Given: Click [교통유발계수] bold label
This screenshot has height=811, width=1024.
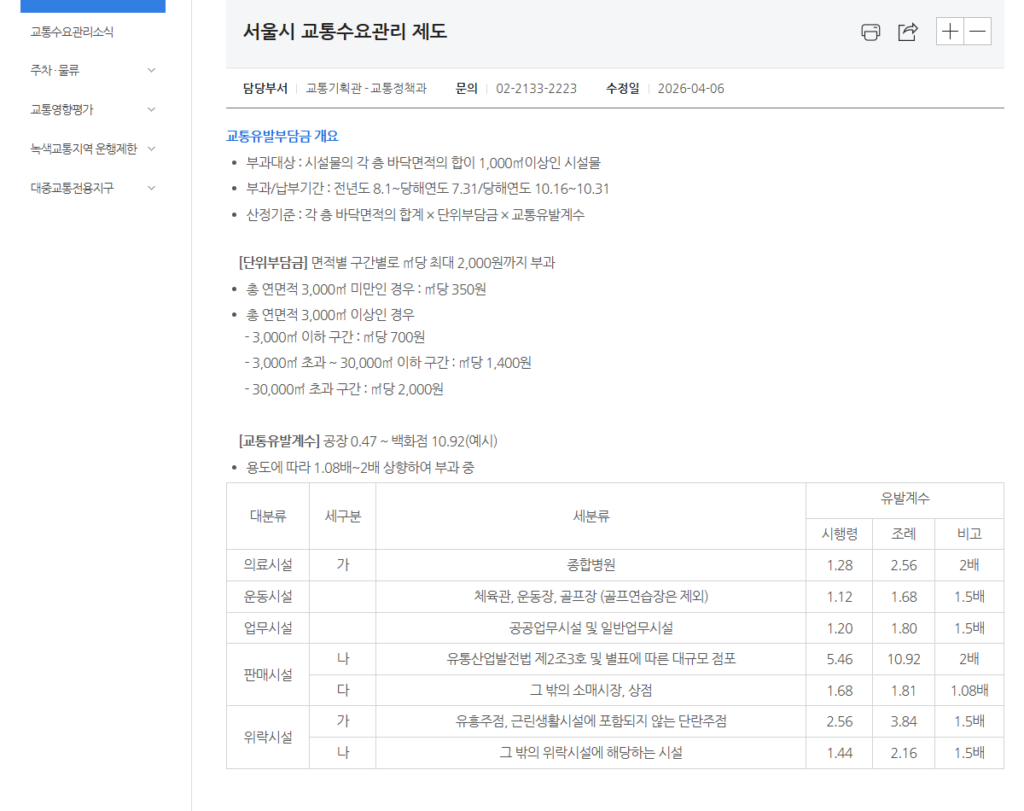Looking at the screenshot, I should [279, 441].
